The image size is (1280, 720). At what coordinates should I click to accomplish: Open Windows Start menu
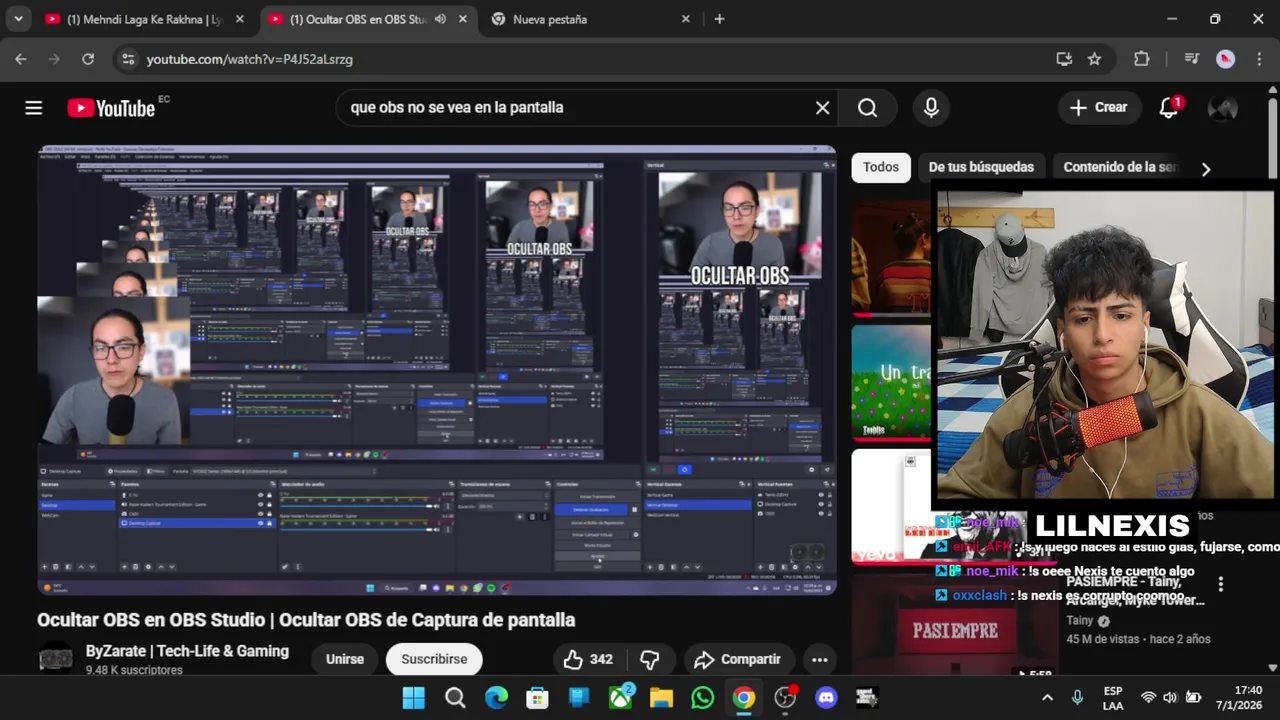point(413,697)
